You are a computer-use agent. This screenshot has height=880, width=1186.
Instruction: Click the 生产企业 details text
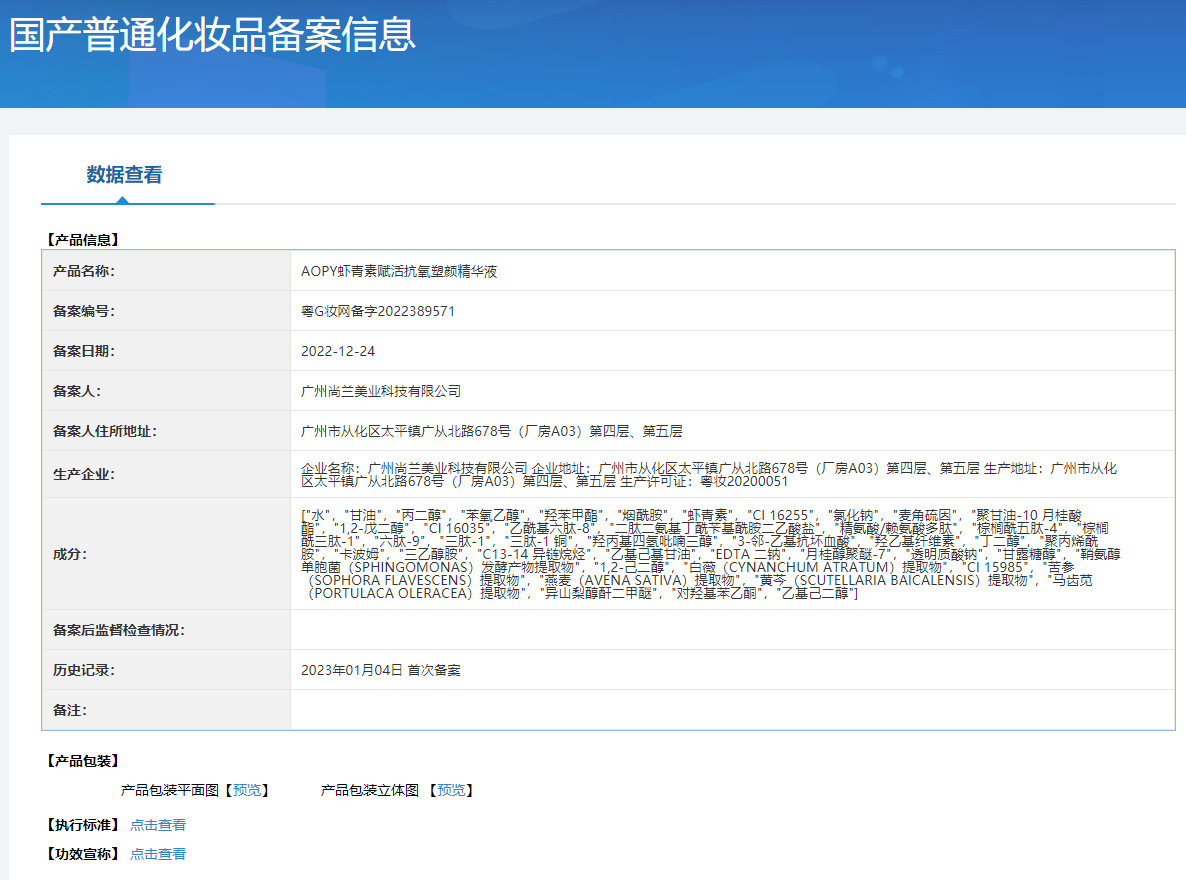[708, 474]
